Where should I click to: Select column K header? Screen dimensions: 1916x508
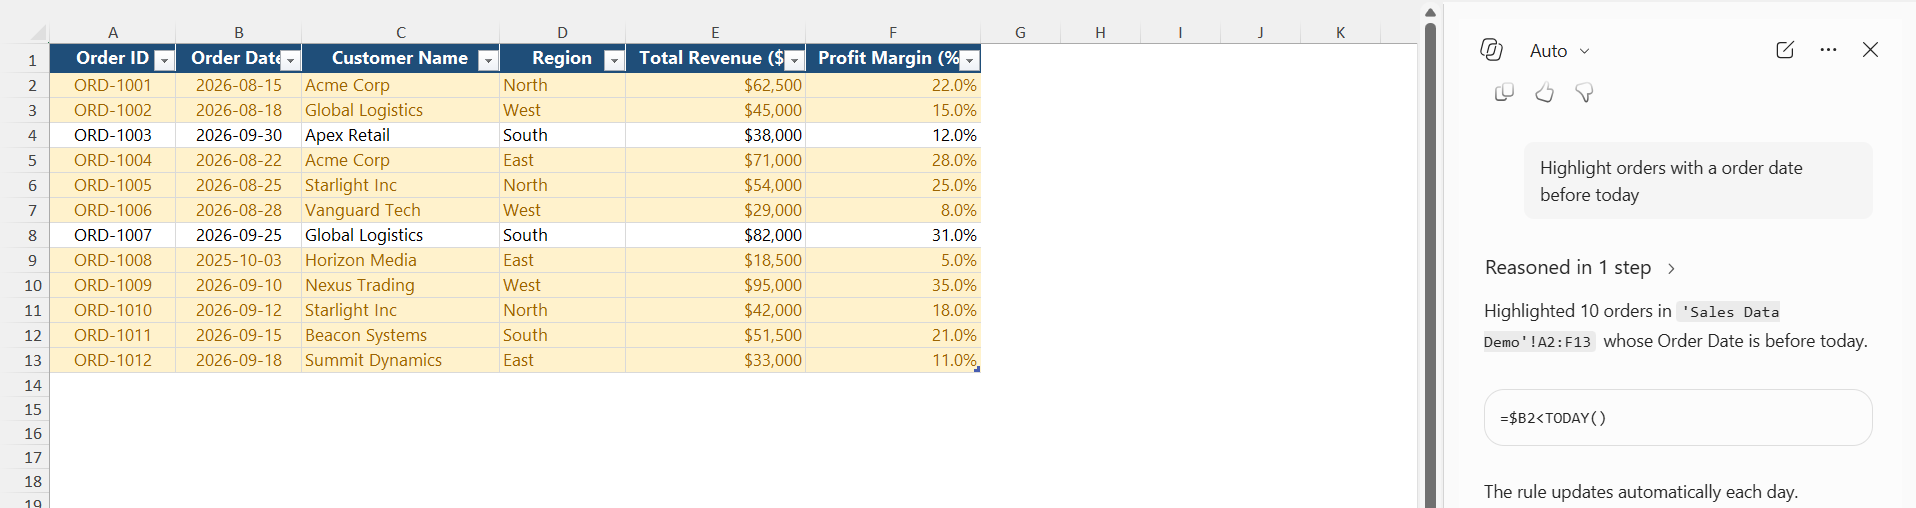pyautogui.click(x=1340, y=32)
